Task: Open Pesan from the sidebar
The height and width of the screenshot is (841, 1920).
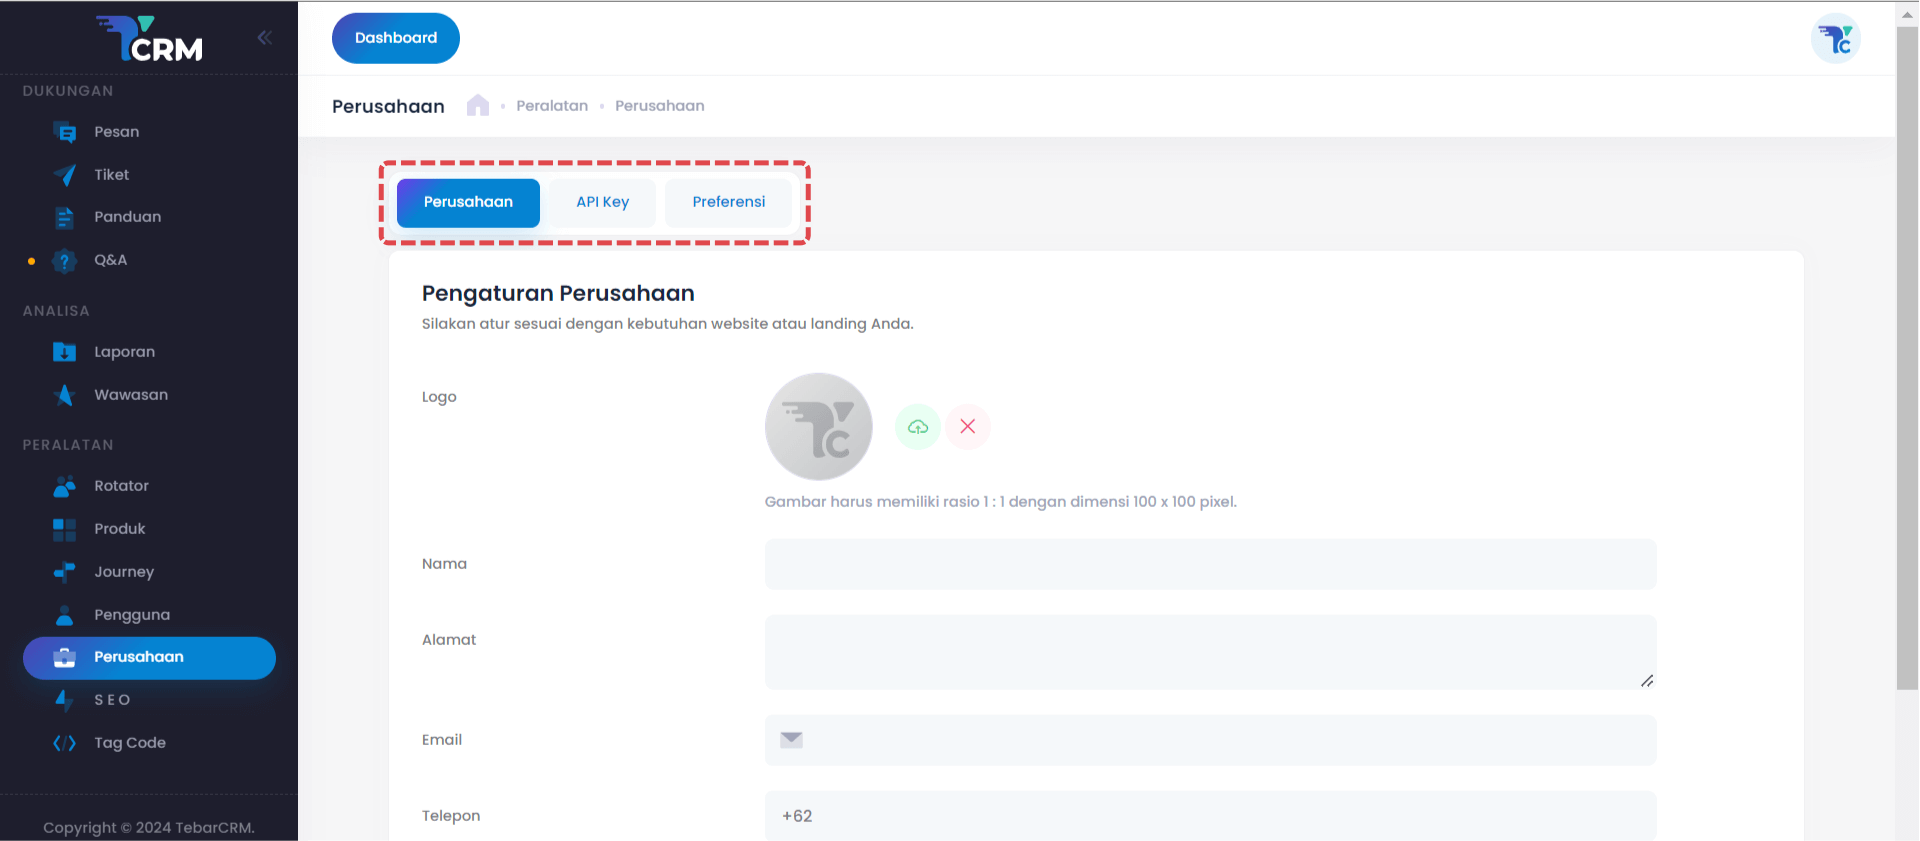Action: coord(116,132)
